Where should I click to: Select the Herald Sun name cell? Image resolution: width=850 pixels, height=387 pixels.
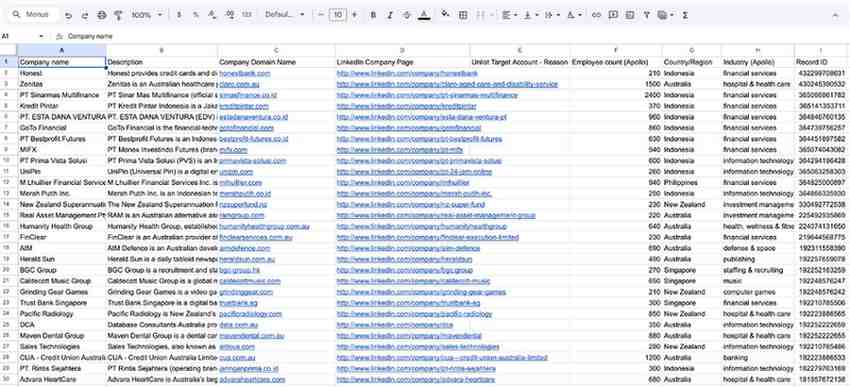(x=61, y=259)
